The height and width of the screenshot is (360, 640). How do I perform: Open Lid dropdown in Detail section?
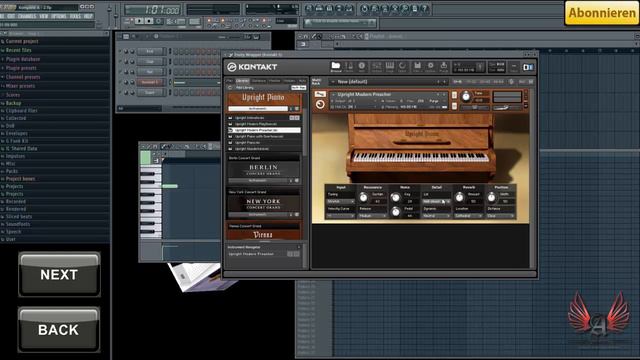[436, 202]
